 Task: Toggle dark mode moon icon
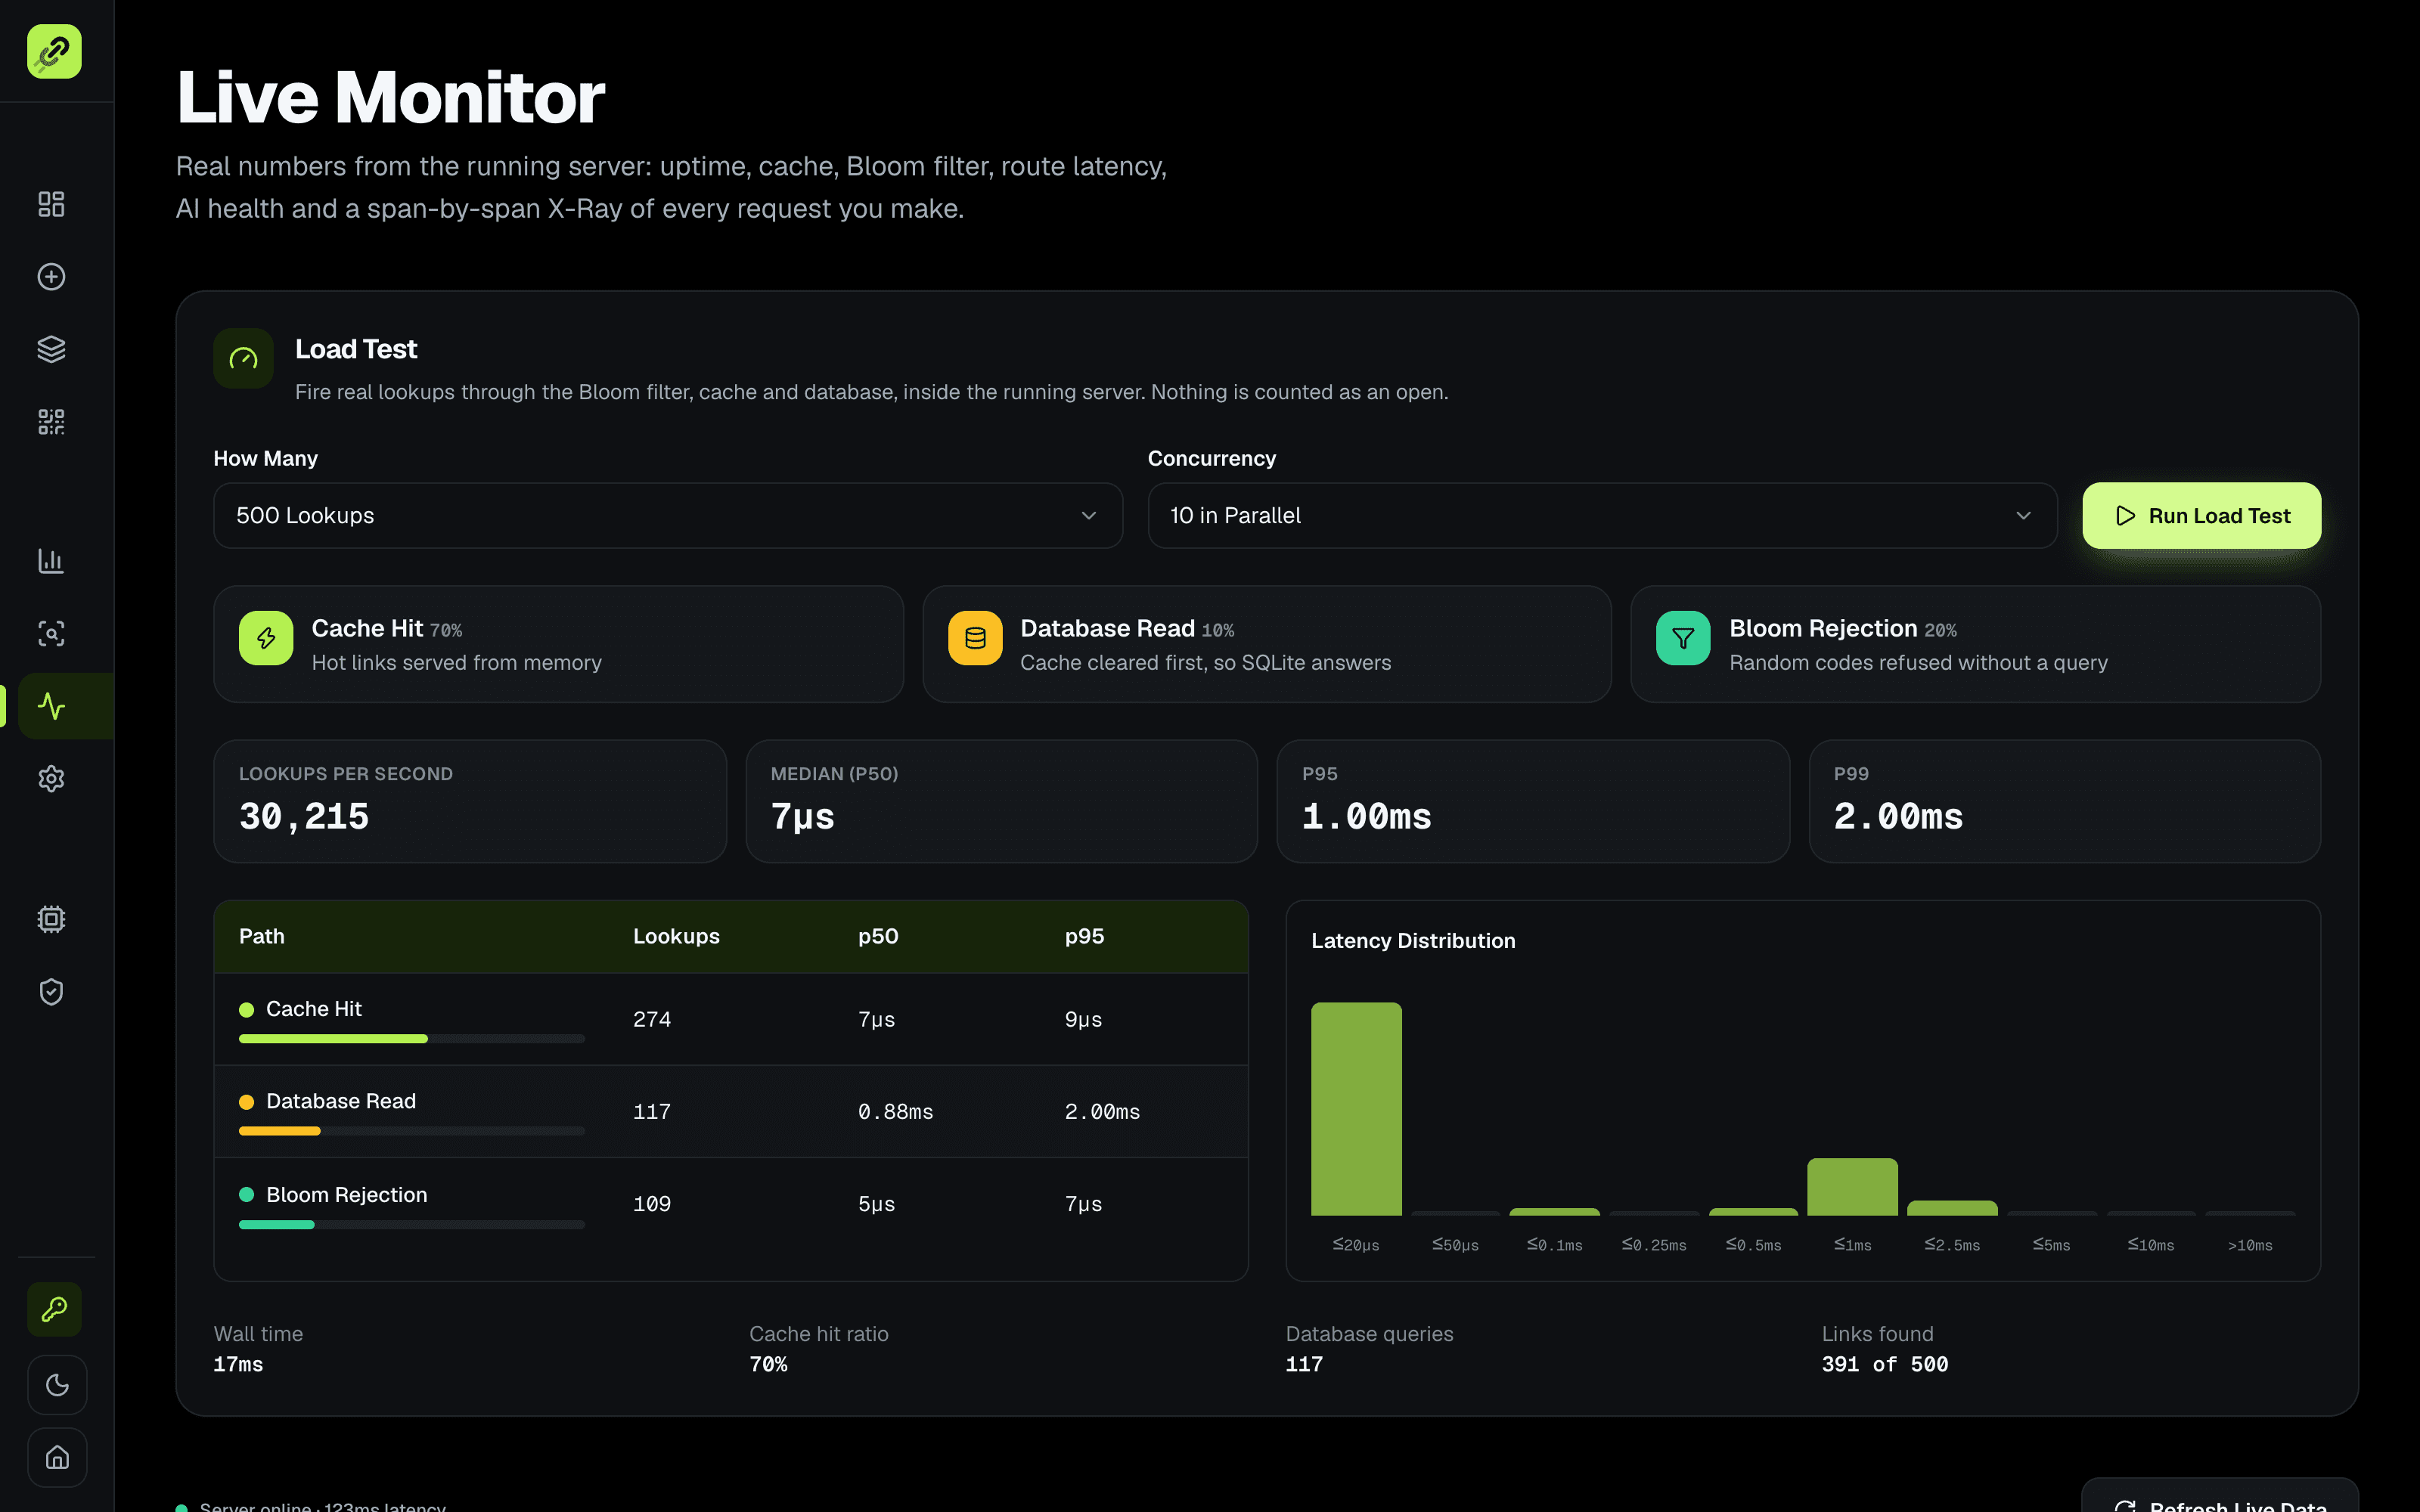click(57, 1385)
